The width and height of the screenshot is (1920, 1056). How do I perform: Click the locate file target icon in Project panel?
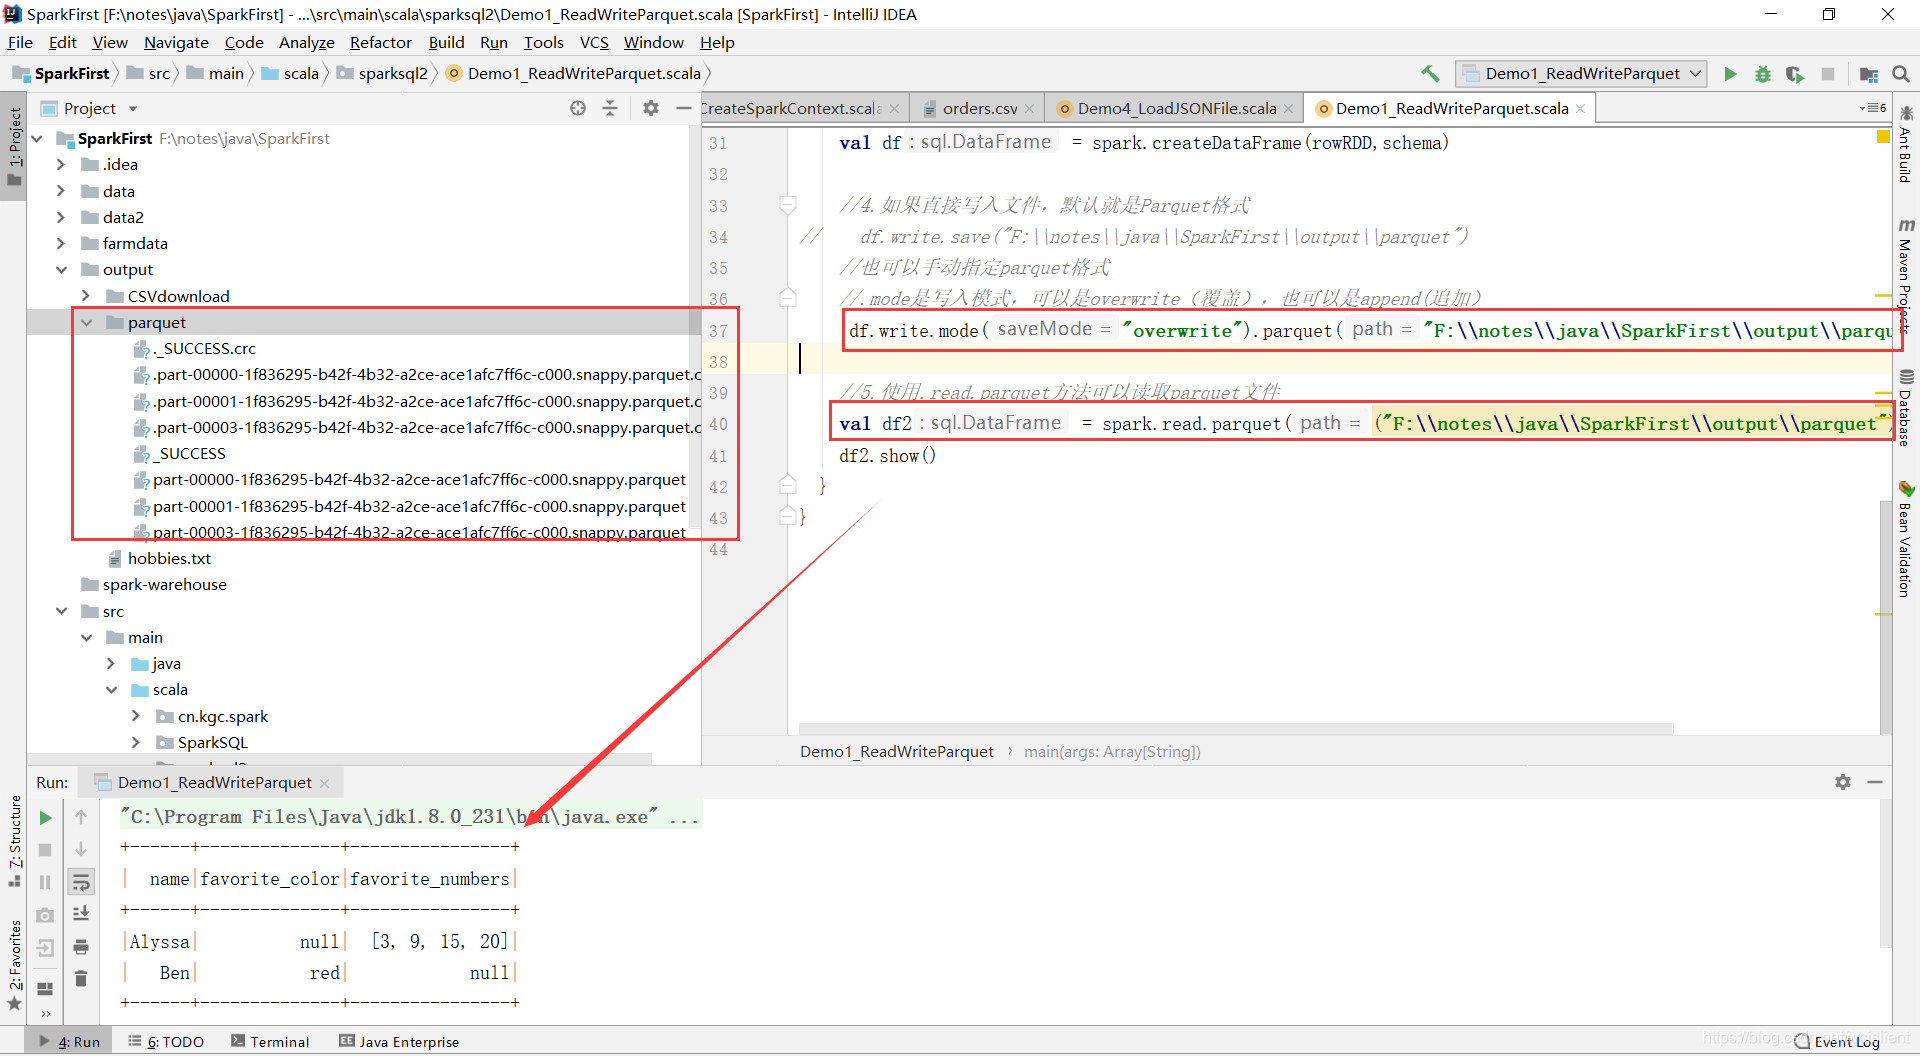(578, 108)
